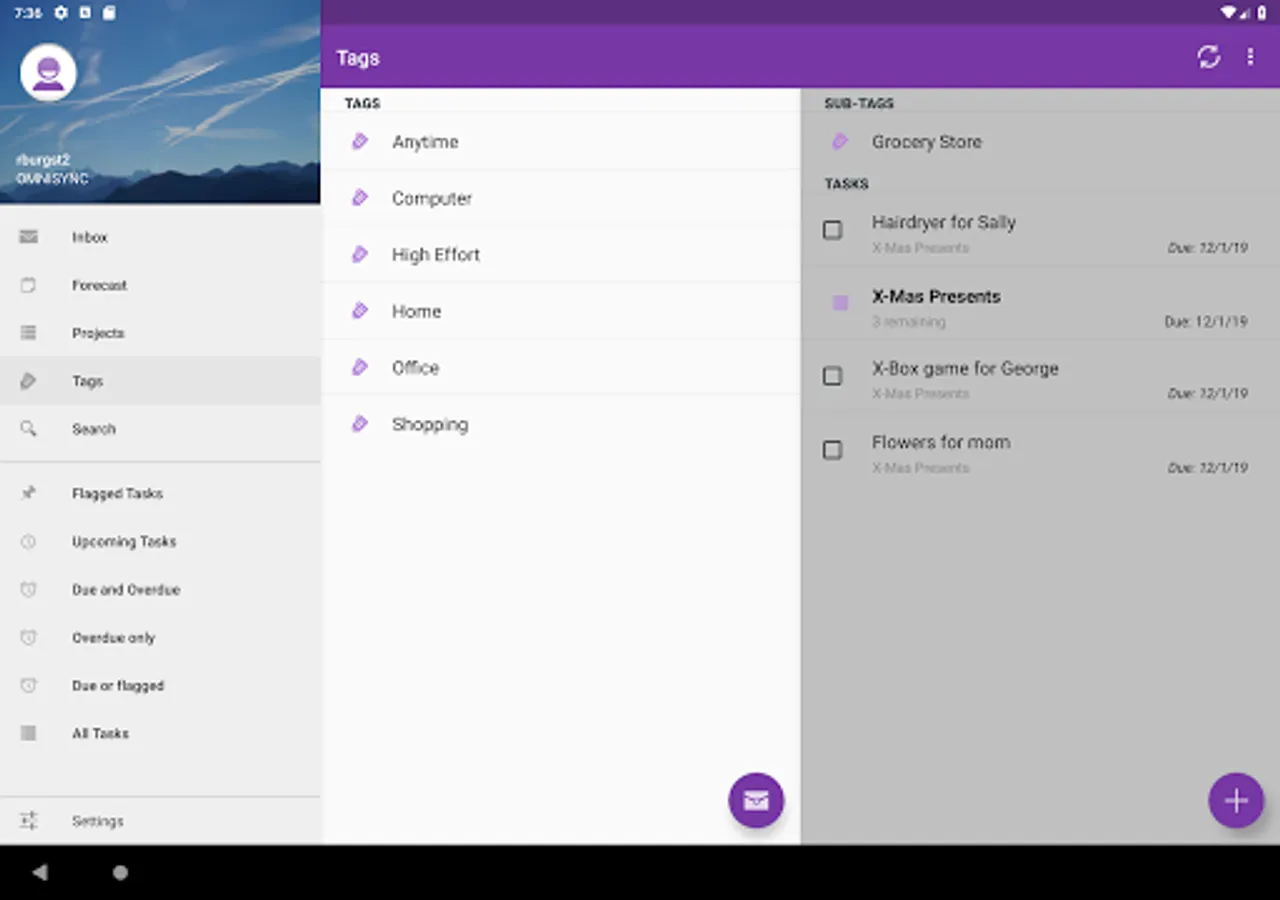Image resolution: width=1280 pixels, height=900 pixels.
Task: Check the X-Box game for George task
Action: 832,376
